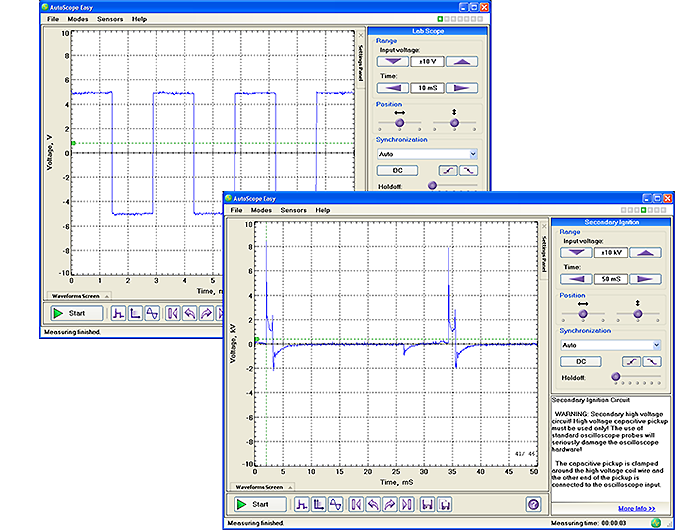Click the second save icon in Secondary Ignition toolbar
Screen dimensions: 675x530
[445, 504]
